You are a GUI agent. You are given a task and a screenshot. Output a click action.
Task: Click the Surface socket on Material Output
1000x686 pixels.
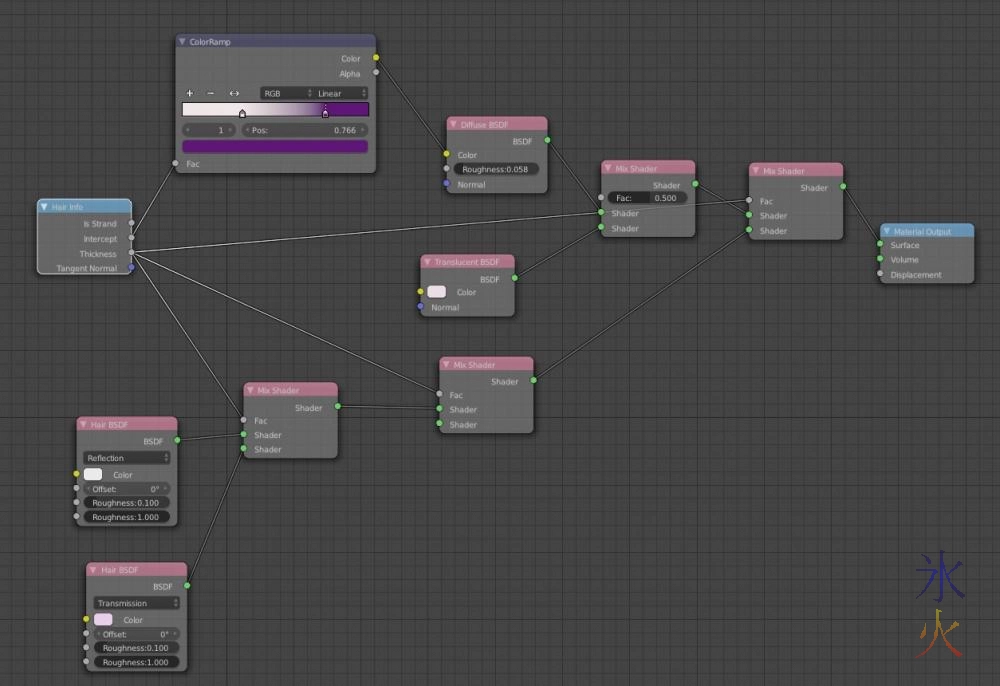881,245
